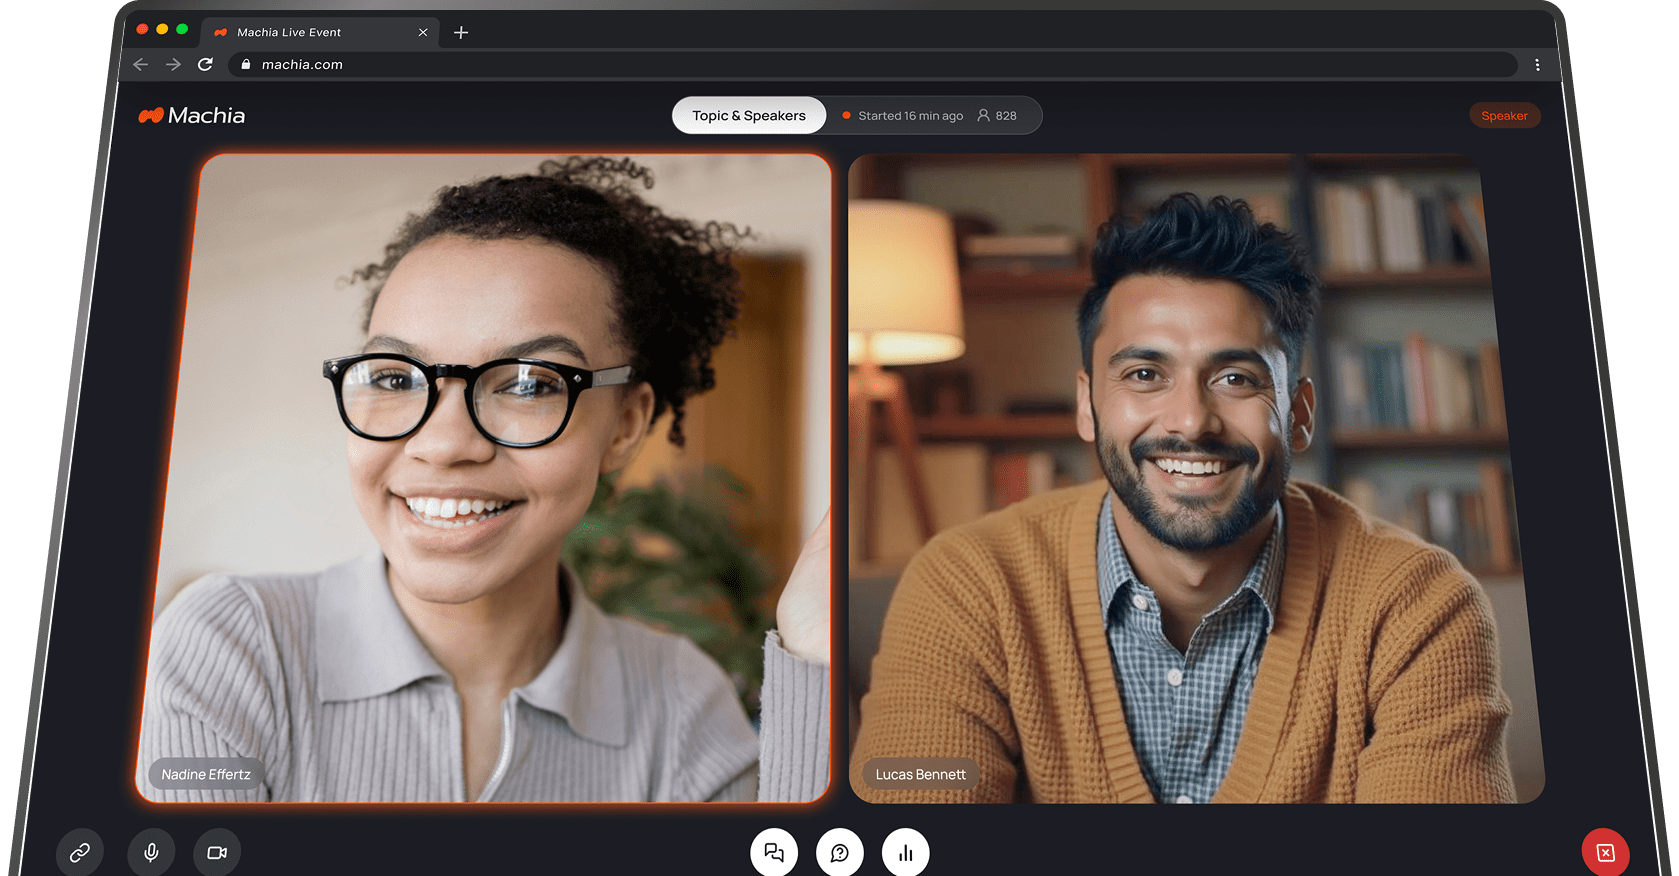1679x876 pixels.
Task: Select Nadine Effertz video tile
Action: (484, 478)
